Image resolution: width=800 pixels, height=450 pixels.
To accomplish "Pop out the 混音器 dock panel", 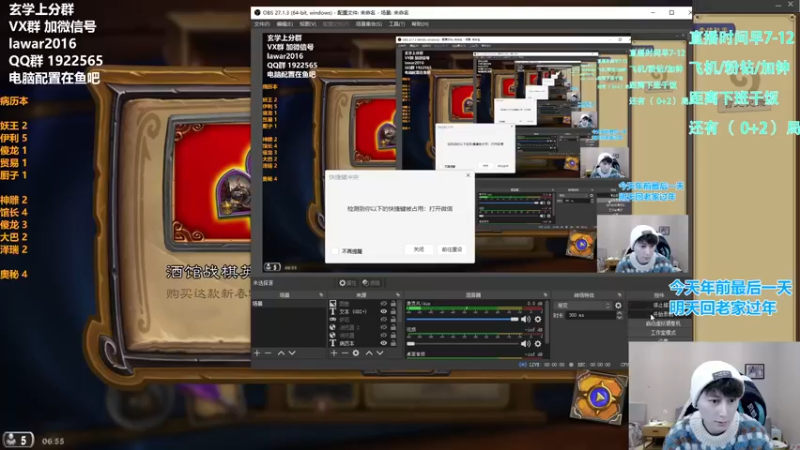I will [545, 295].
